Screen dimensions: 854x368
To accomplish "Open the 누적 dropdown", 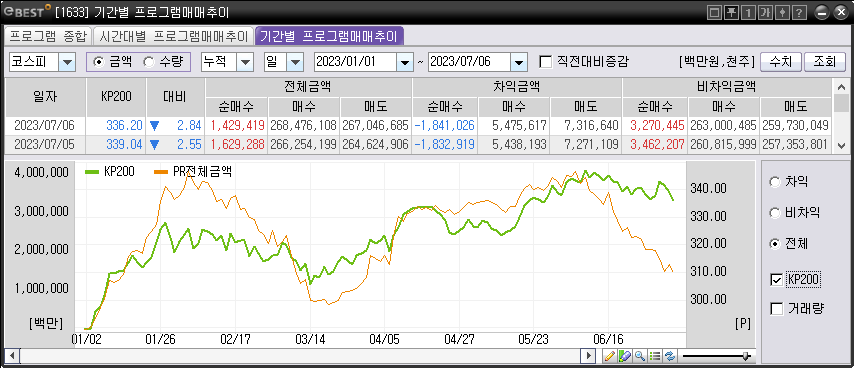I will click(x=245, y=62).
